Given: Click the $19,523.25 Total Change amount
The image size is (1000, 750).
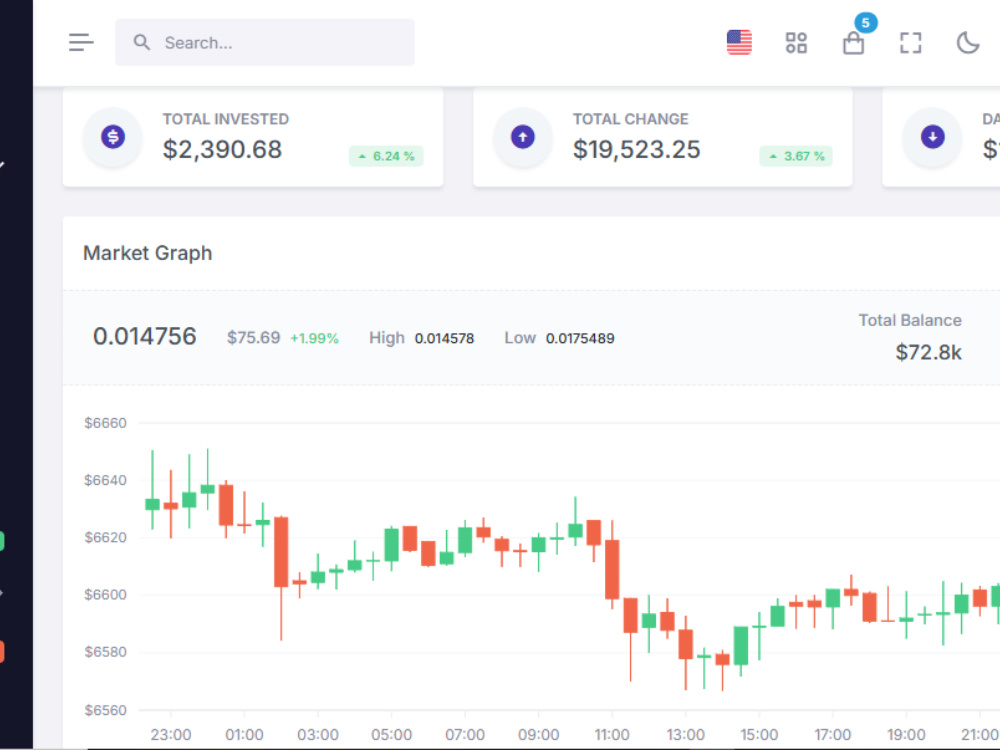Looking at the screenshot, I should [x=636, y=149].
